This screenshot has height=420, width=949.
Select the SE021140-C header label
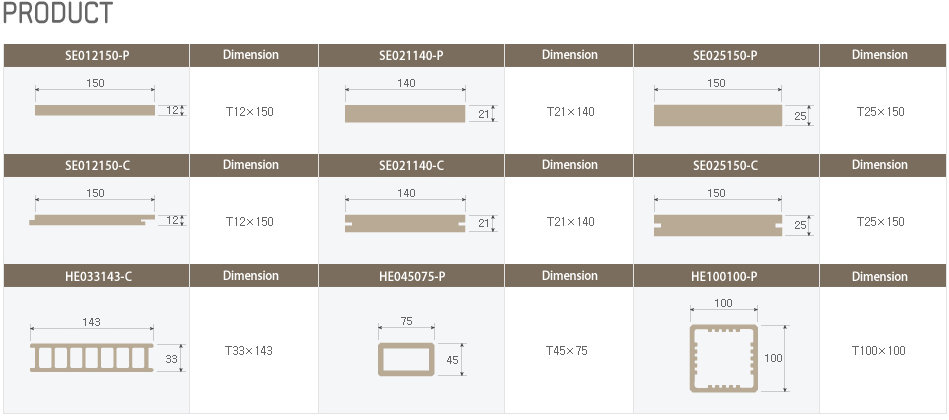click(411, 165)
